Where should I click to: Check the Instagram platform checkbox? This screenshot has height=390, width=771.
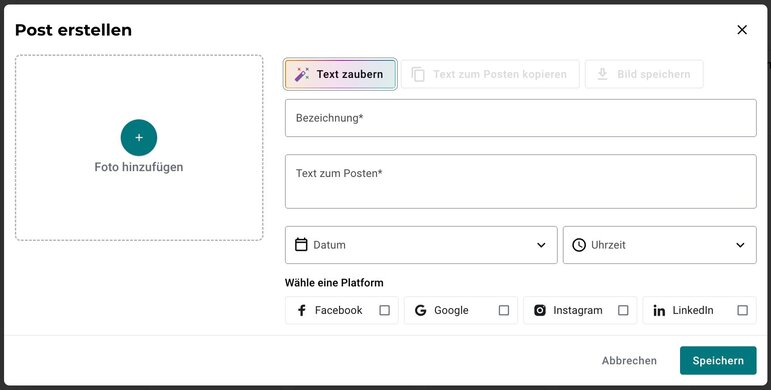(x=623, y=310)
